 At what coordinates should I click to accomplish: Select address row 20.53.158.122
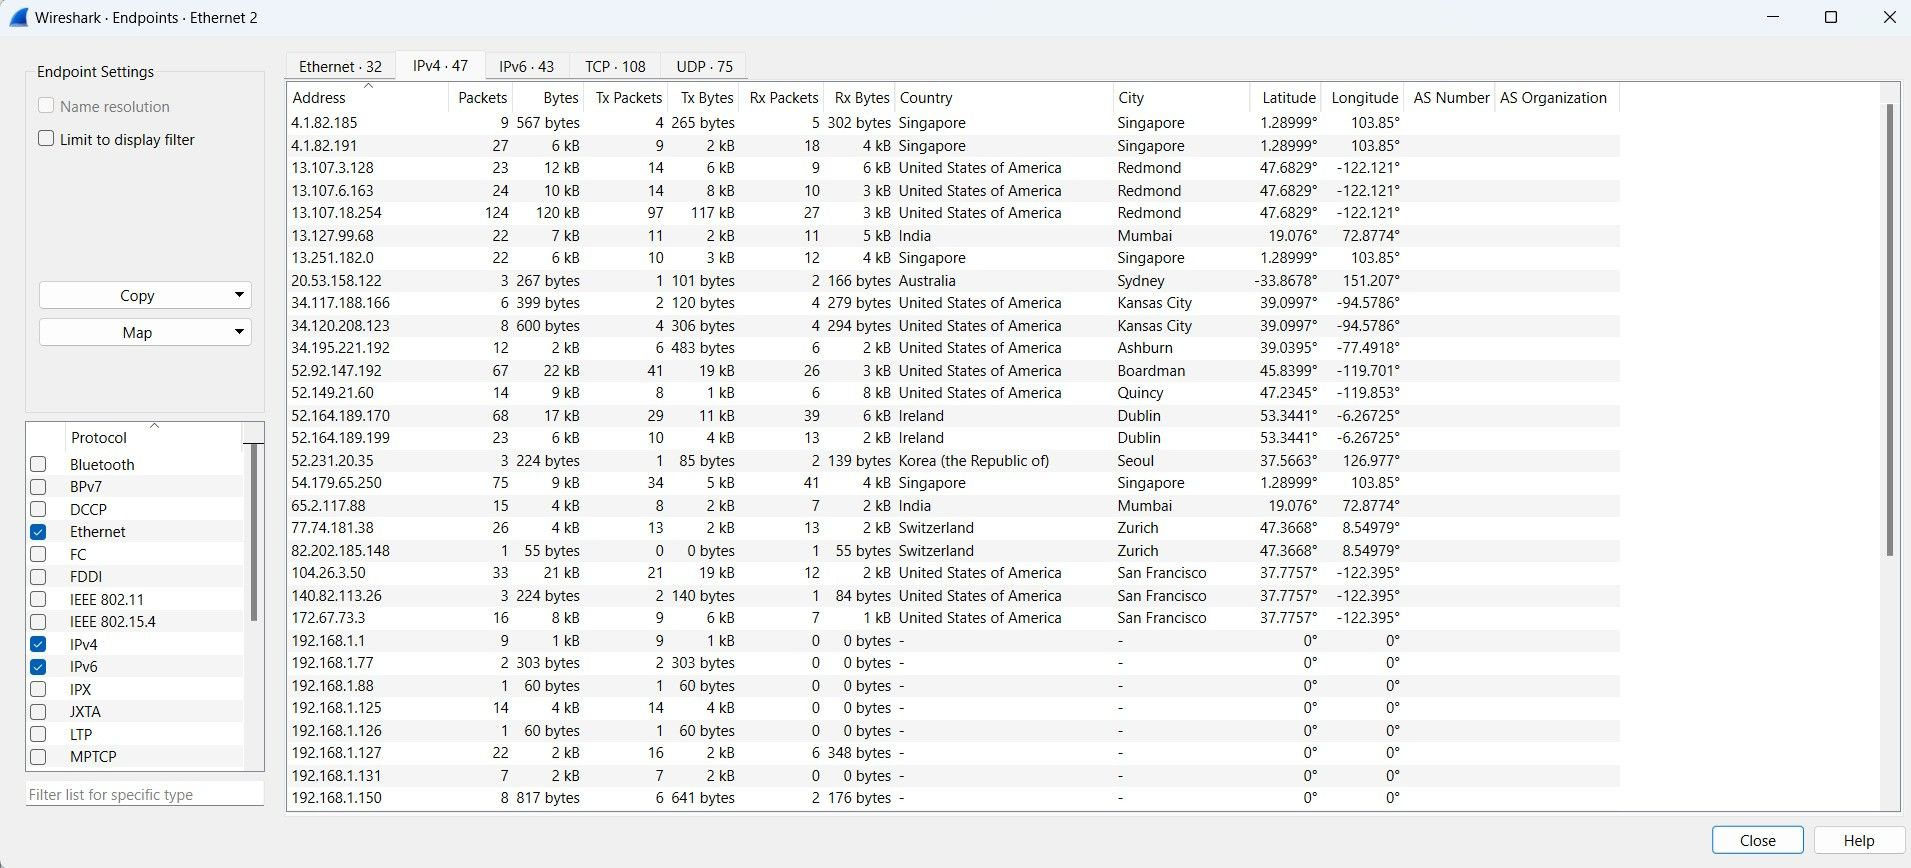[x=953, y=281]
